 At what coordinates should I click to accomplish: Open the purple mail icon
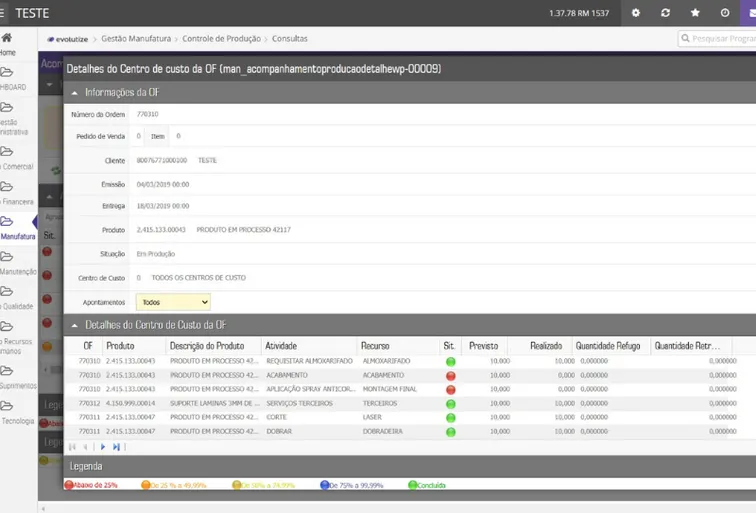pyautogui.click(x=750, y=13)
